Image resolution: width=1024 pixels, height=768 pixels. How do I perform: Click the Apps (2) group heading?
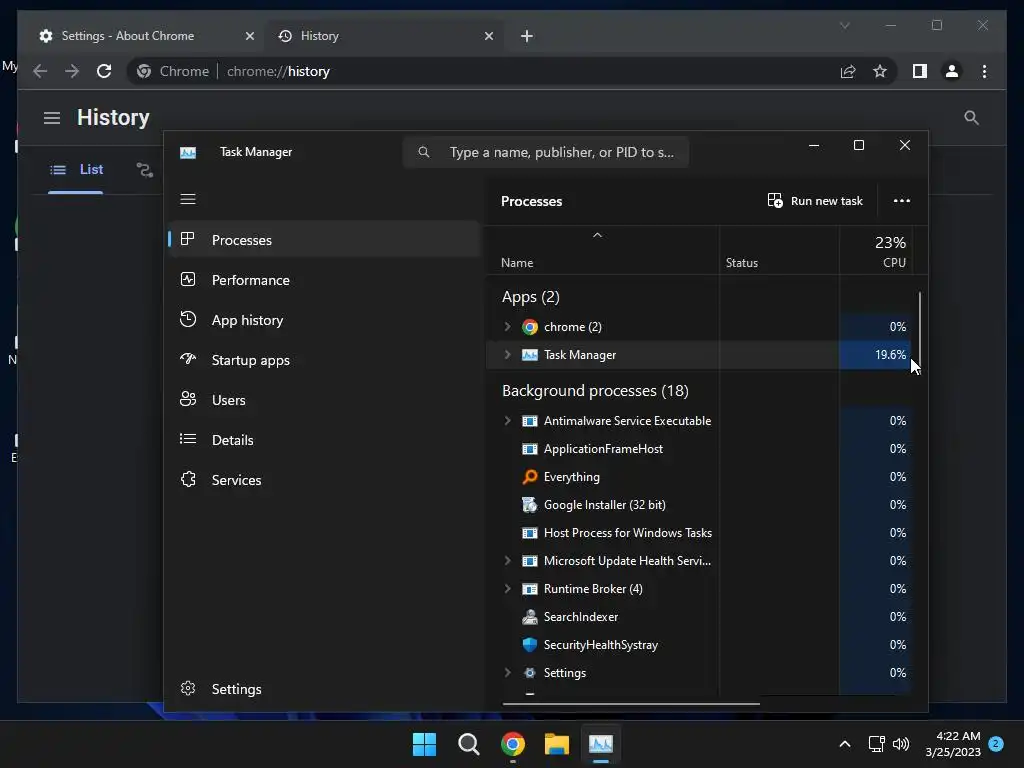point(531,296)
